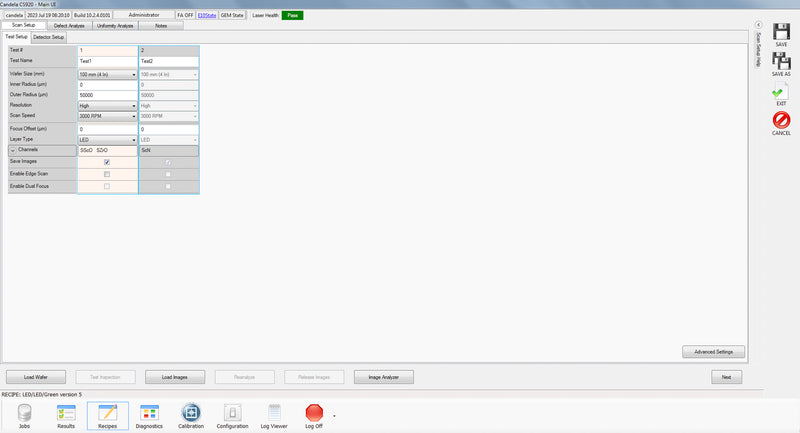Tick Enable Dual Focus for Test1

[x=107, y=187]
